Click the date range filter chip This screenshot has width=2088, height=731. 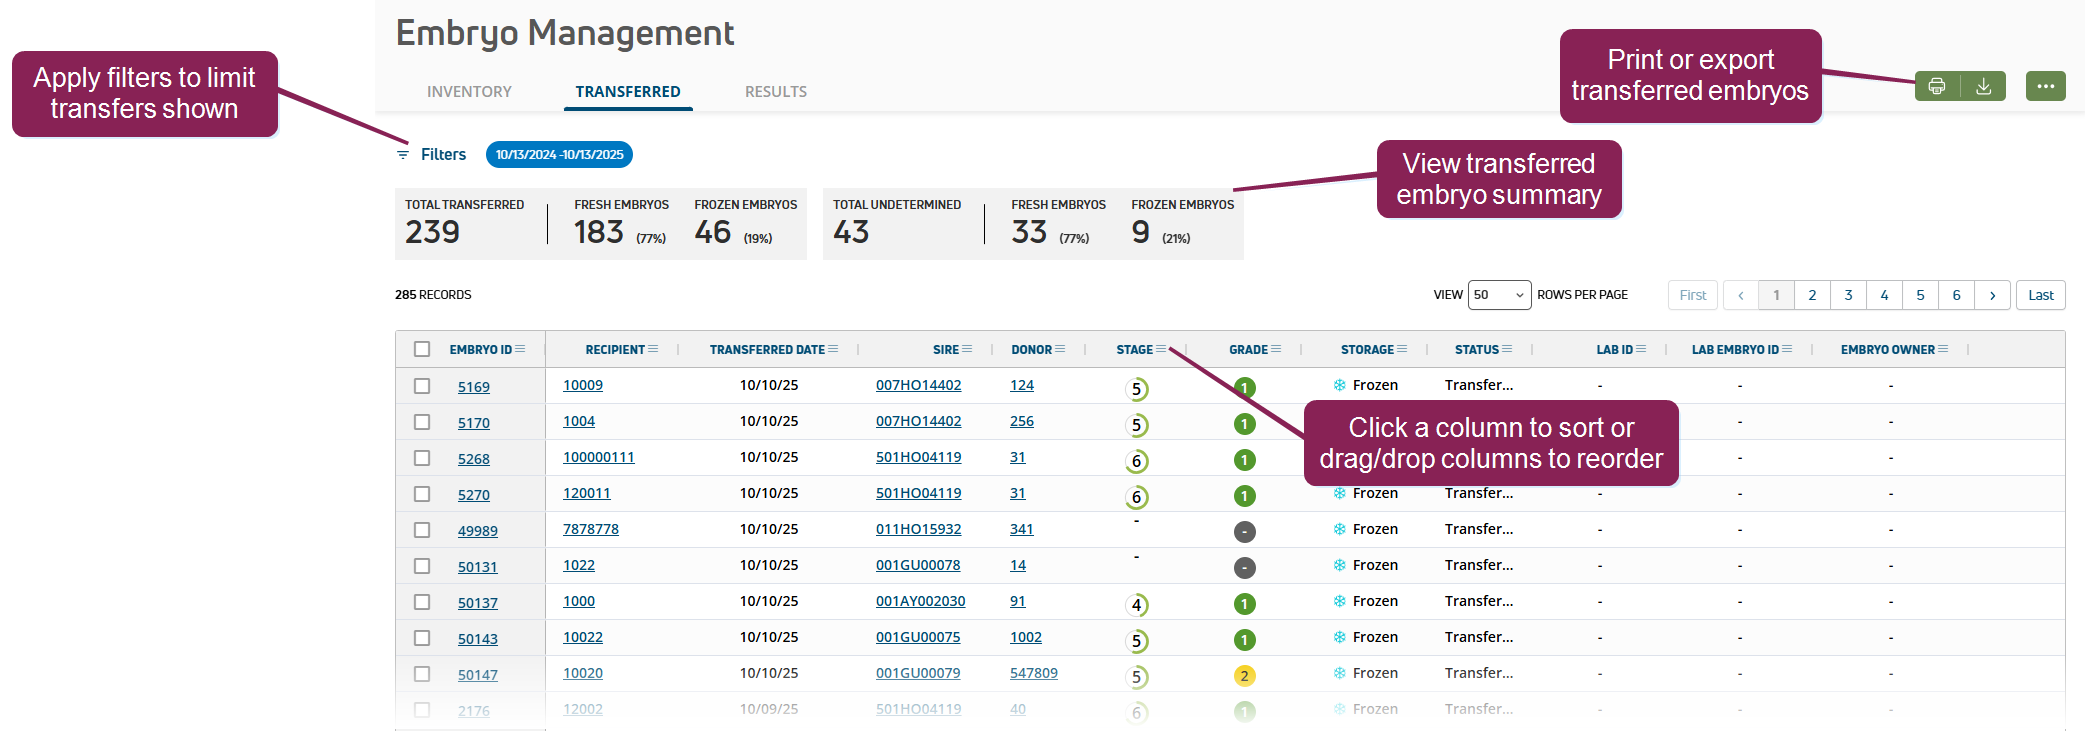coord(559,155)
